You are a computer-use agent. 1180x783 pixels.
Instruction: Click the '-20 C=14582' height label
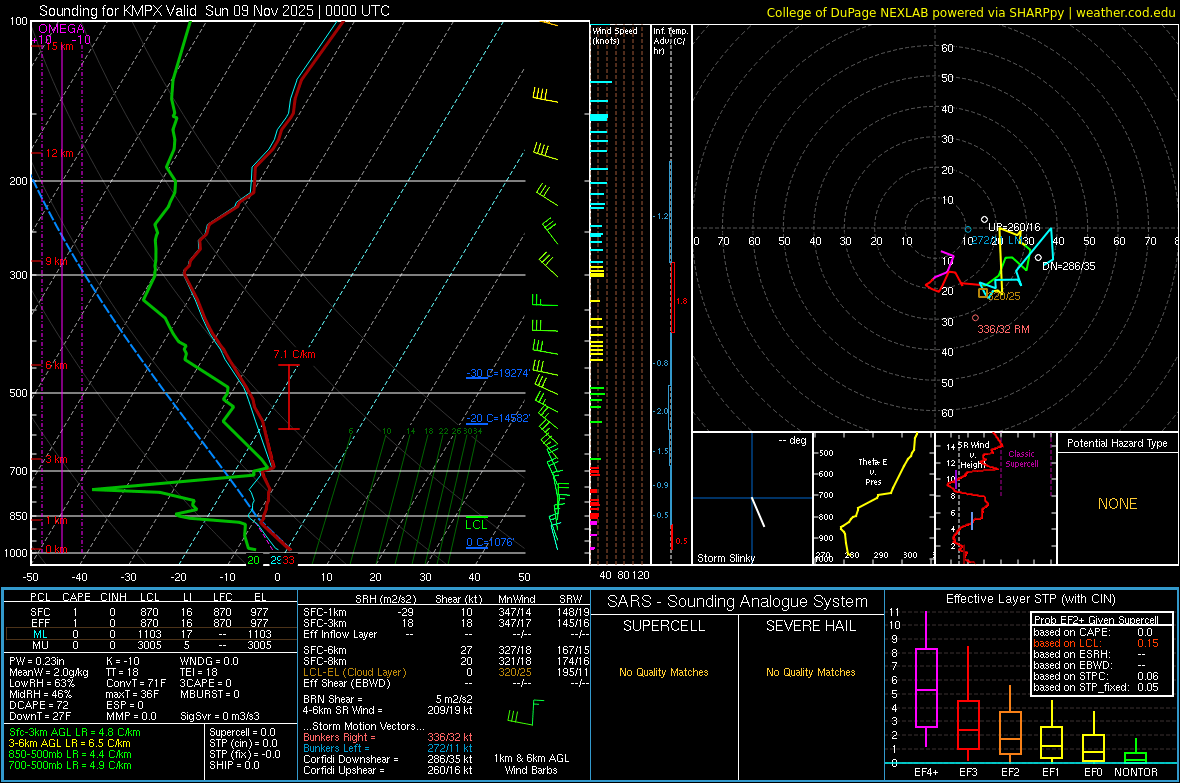point(497,418)
